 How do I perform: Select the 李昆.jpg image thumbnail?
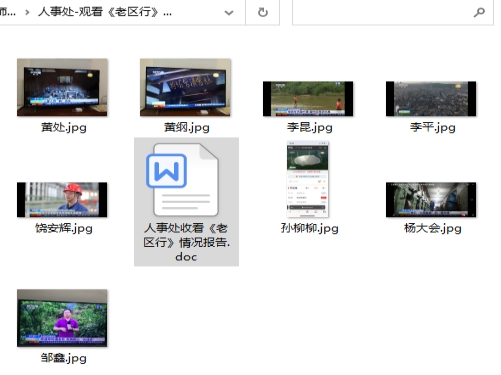[308, 99]
